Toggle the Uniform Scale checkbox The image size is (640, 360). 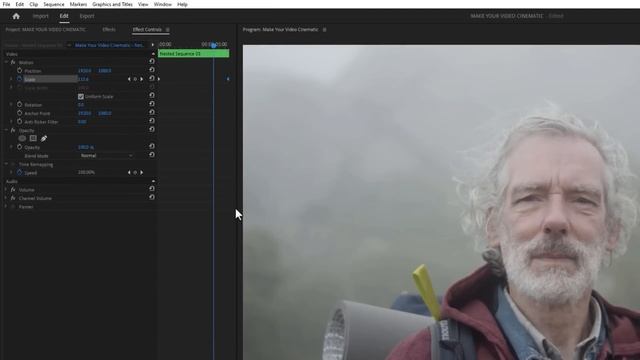[x=81, y=97]
